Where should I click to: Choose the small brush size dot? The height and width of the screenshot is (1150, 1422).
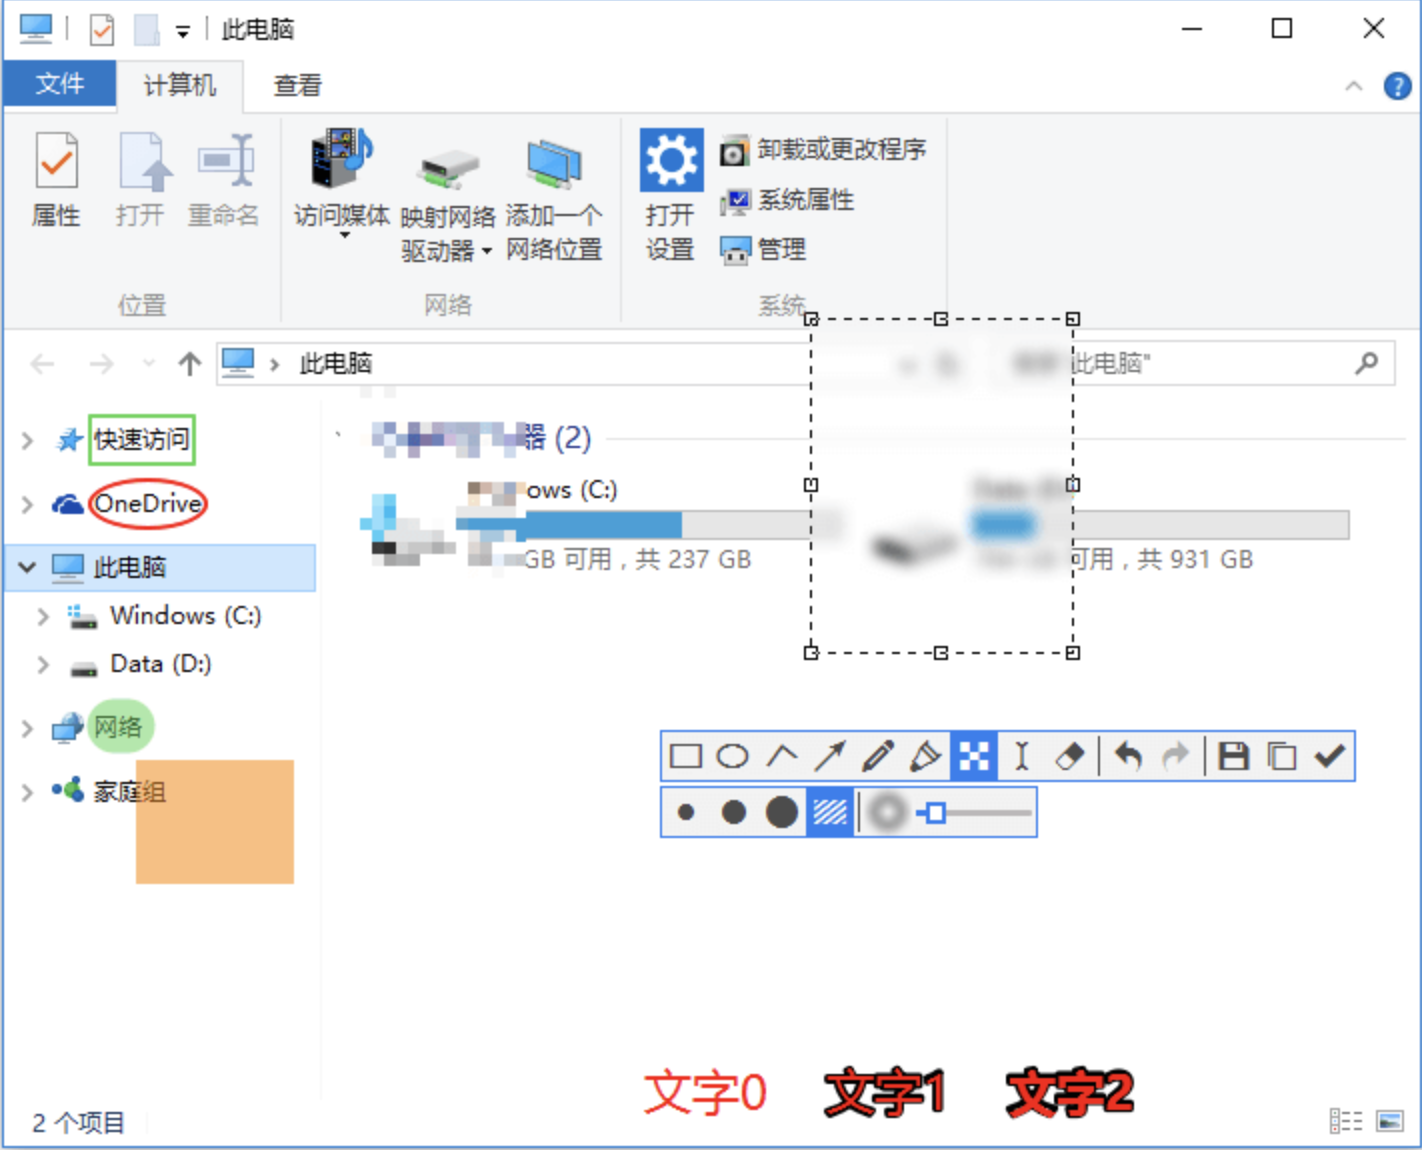pyautogui.click(x=686, y=812)
